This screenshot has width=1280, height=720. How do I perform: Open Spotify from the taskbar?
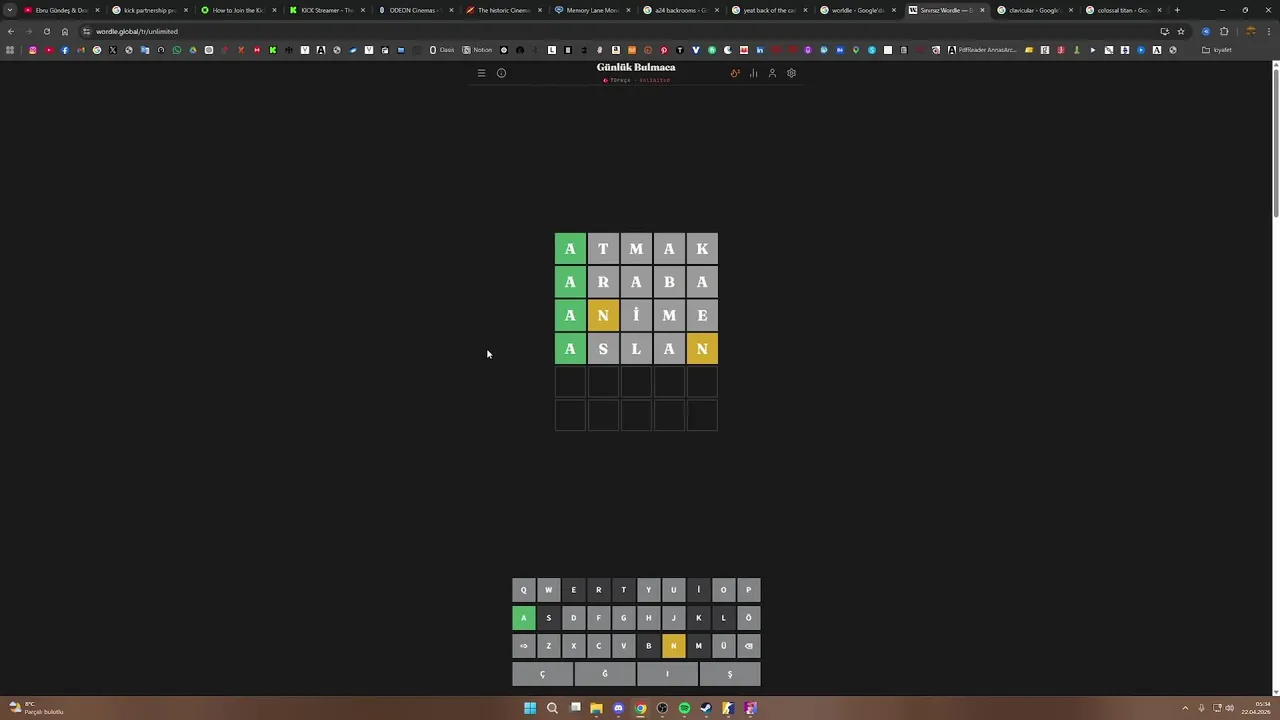coord(684,709)
